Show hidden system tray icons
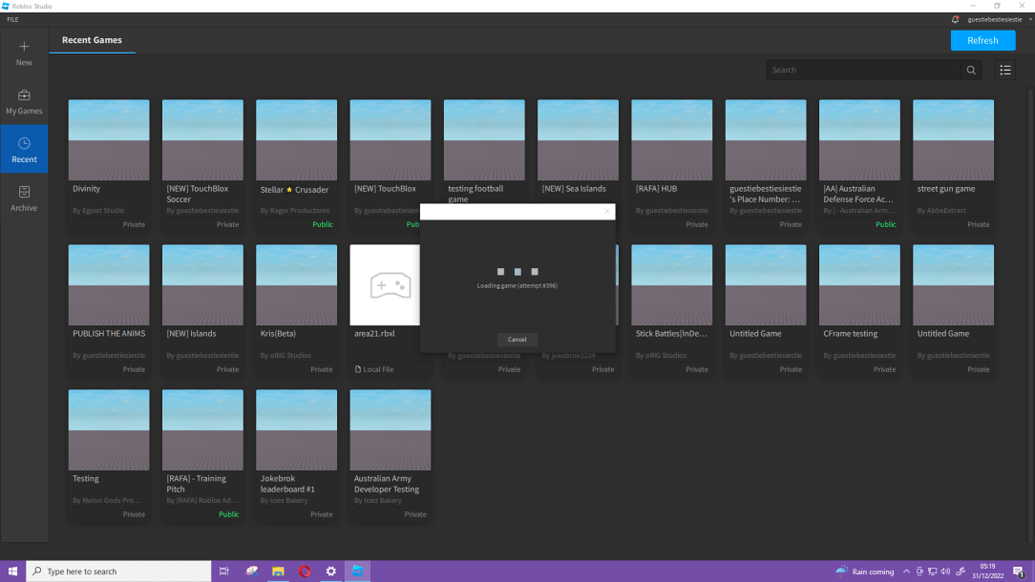The height and width of the screenshot is (582, 1035). pyautogui.click(x=906, y=571)
